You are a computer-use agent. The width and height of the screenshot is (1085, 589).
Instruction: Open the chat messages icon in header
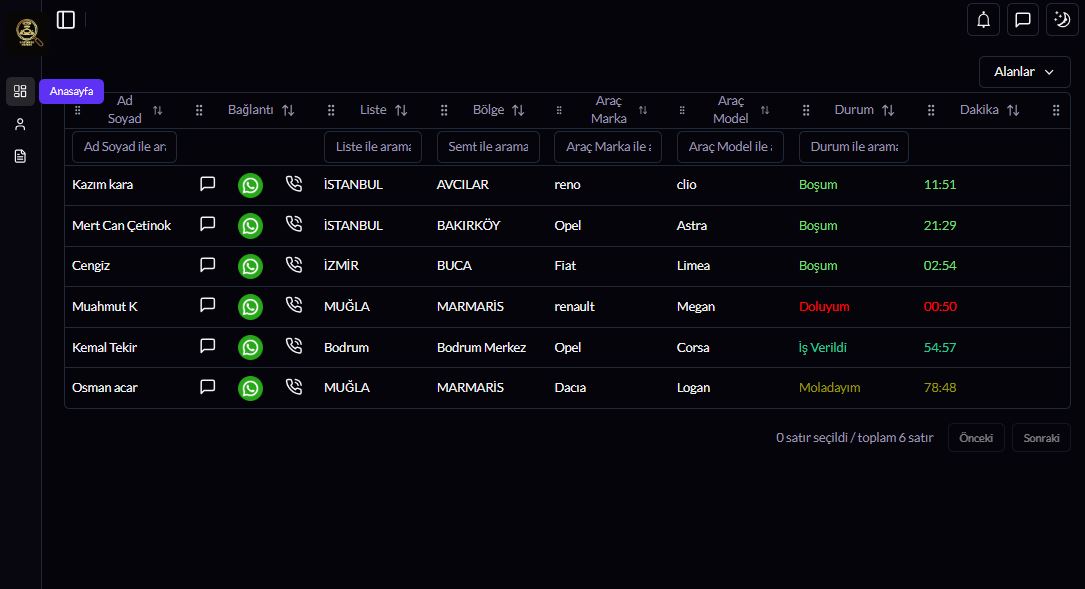pyautogui.click(x=1023, y=19)
